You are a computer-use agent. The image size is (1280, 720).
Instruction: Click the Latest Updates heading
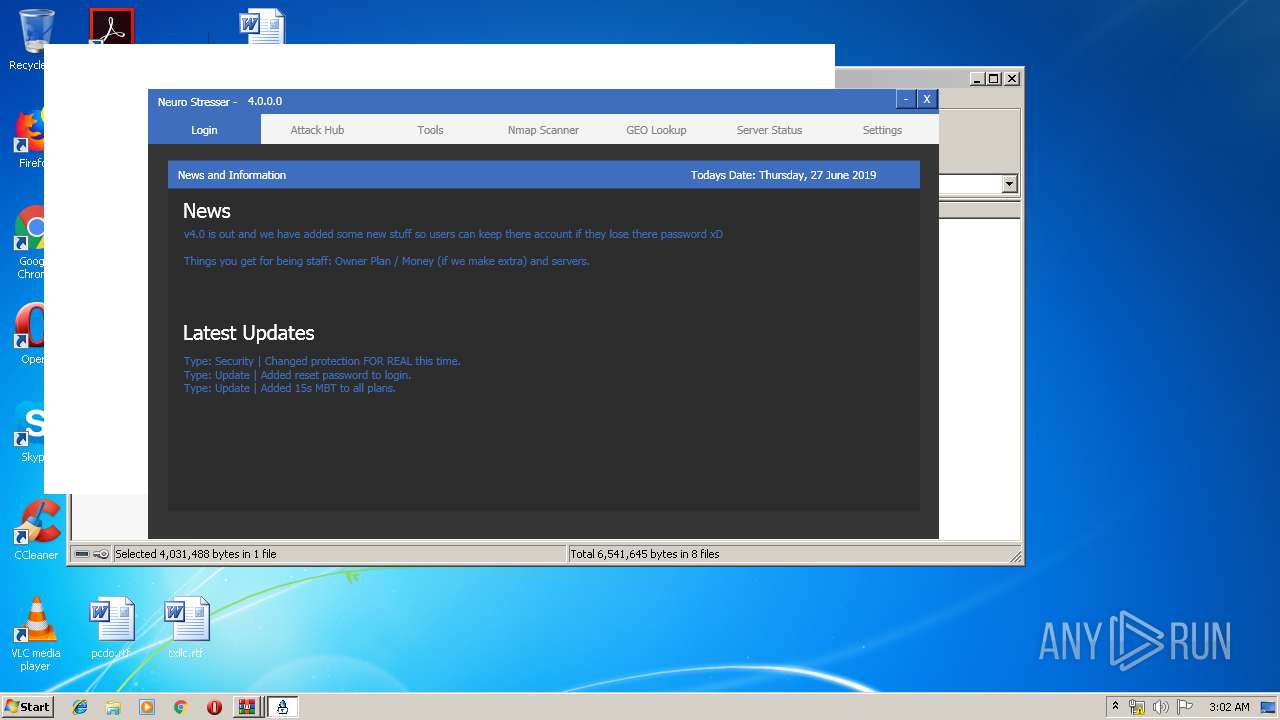point(248,333)
